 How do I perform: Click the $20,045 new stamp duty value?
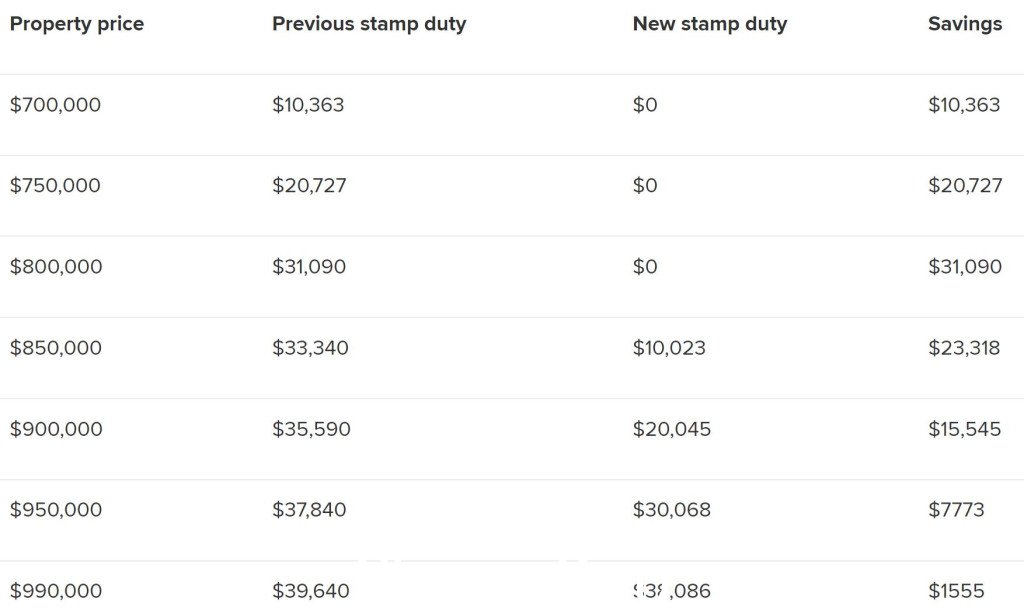pyautogui.click(x=672, y=429)
